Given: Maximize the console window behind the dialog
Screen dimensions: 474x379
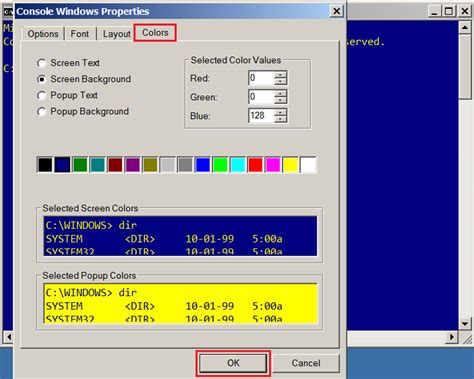Looking at the screenshot, I should click(449, 12).
